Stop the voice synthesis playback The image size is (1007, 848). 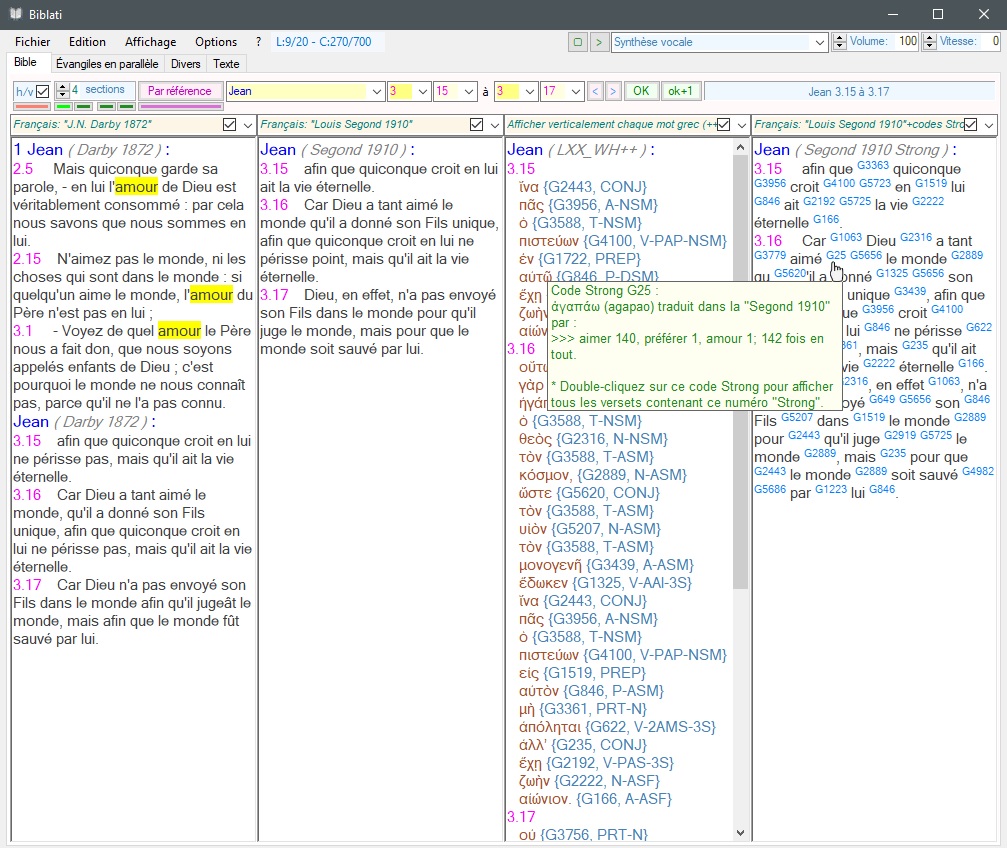click(578, 42)
